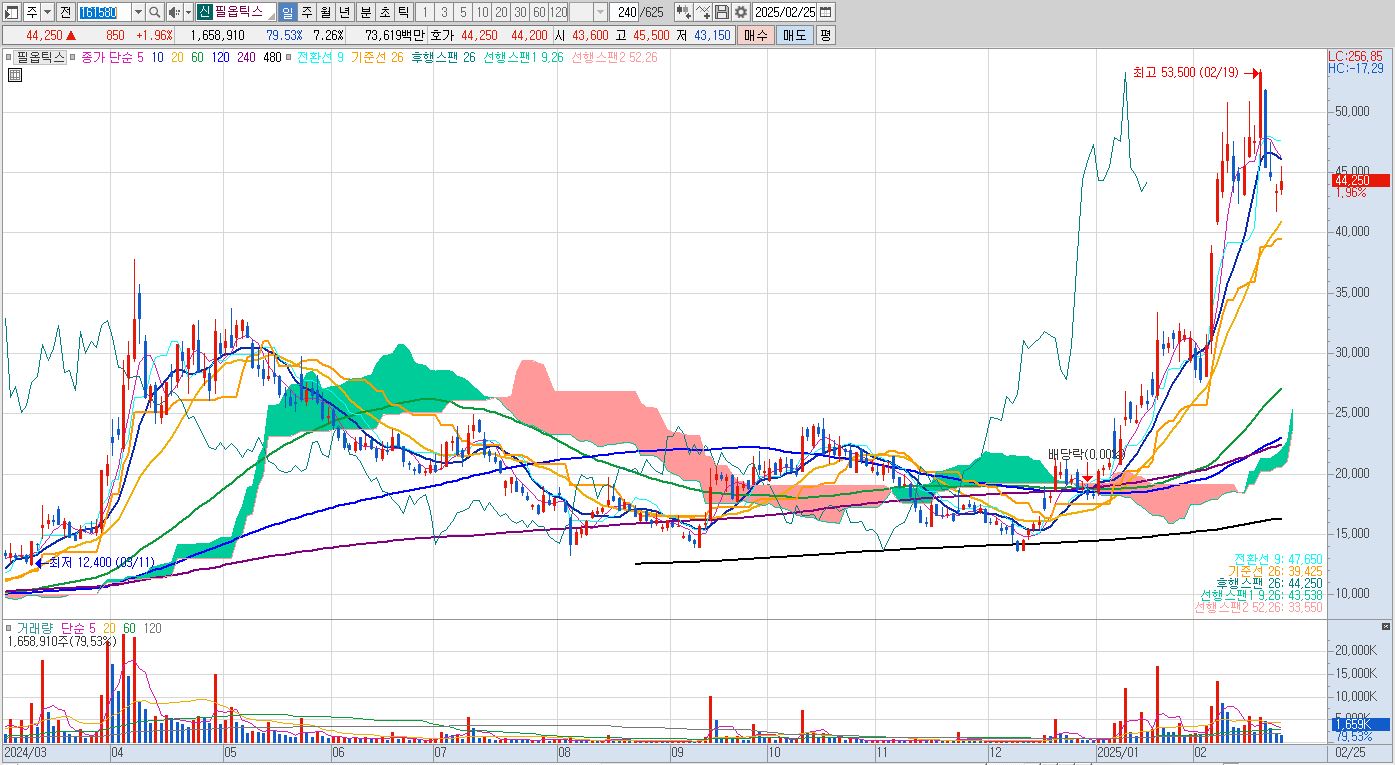
Task: Click the Ichimoku indicator square handle before 전환선
Action: point(291,57)
